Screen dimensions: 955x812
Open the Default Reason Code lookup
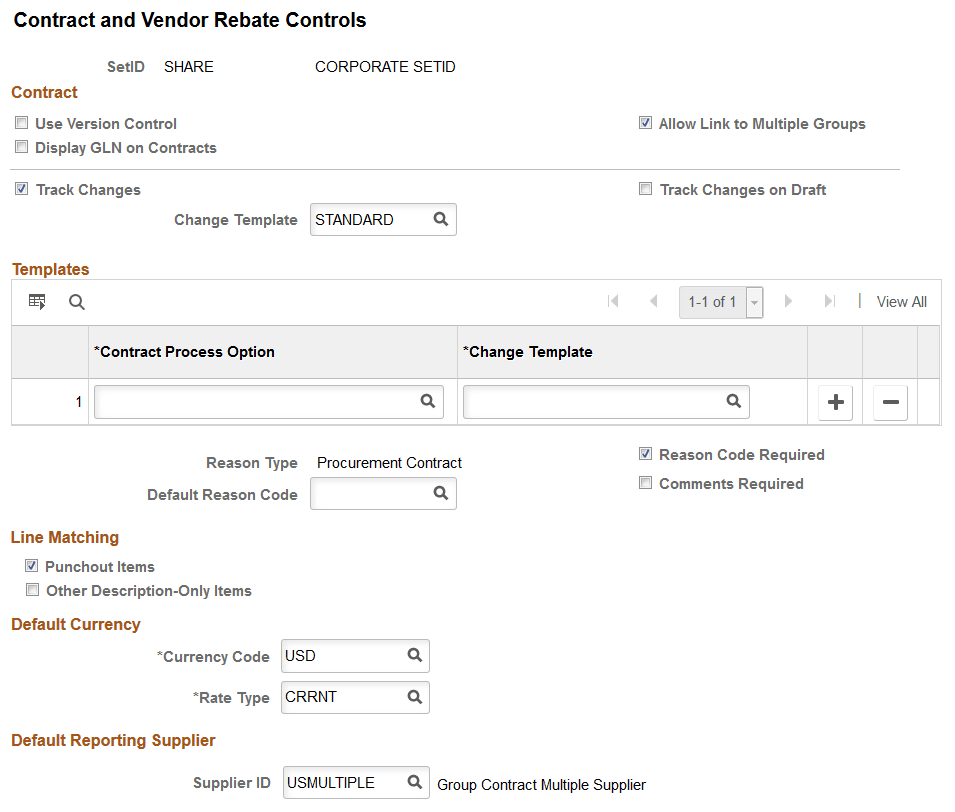441,493
